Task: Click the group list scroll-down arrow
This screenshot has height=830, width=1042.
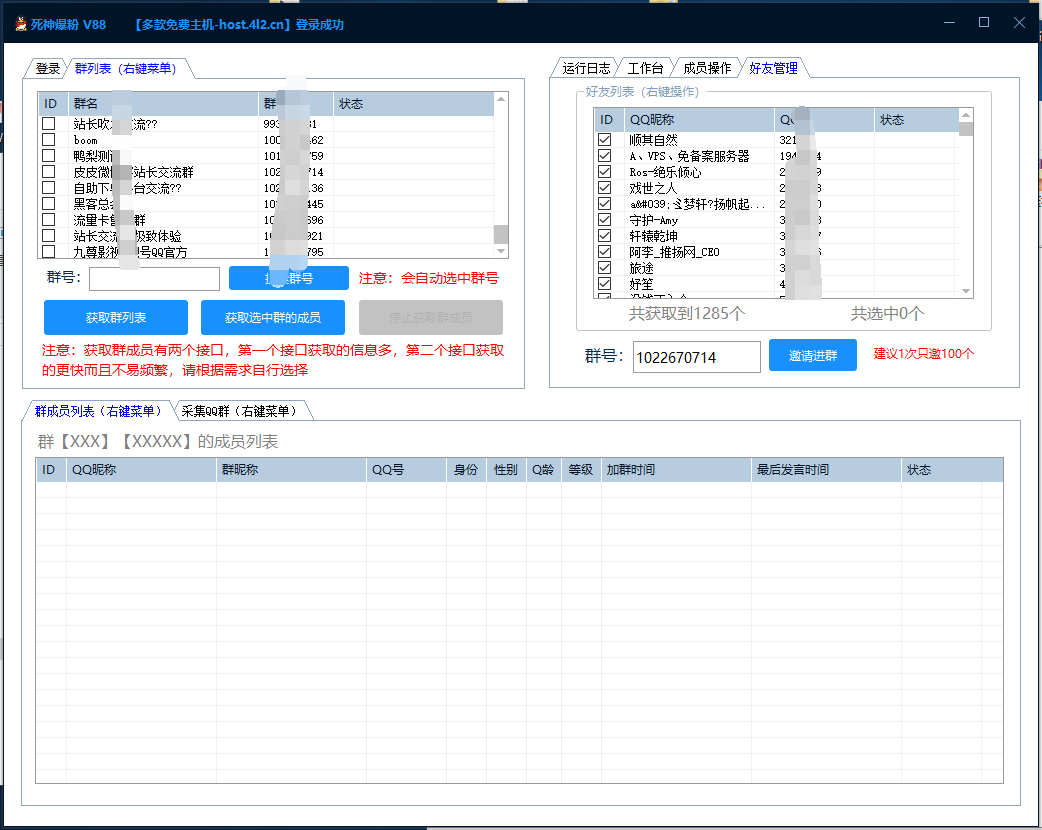Action: click(x=502, y=252)
